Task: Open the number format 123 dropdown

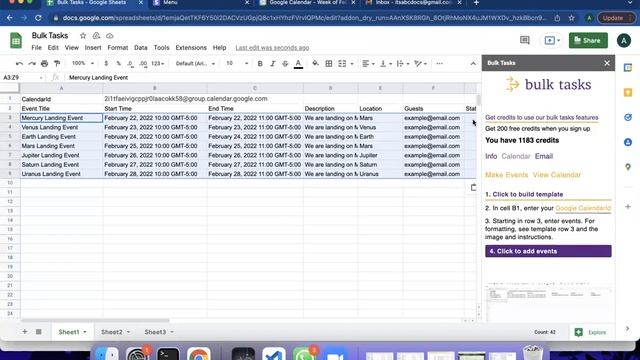Action: (x=158, y=64)
